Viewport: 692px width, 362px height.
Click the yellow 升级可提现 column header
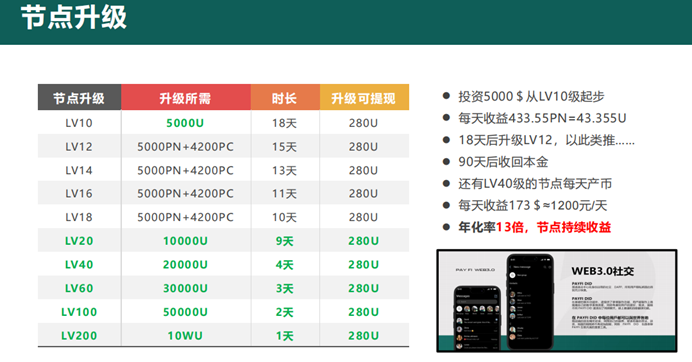[x=364, y=97]
